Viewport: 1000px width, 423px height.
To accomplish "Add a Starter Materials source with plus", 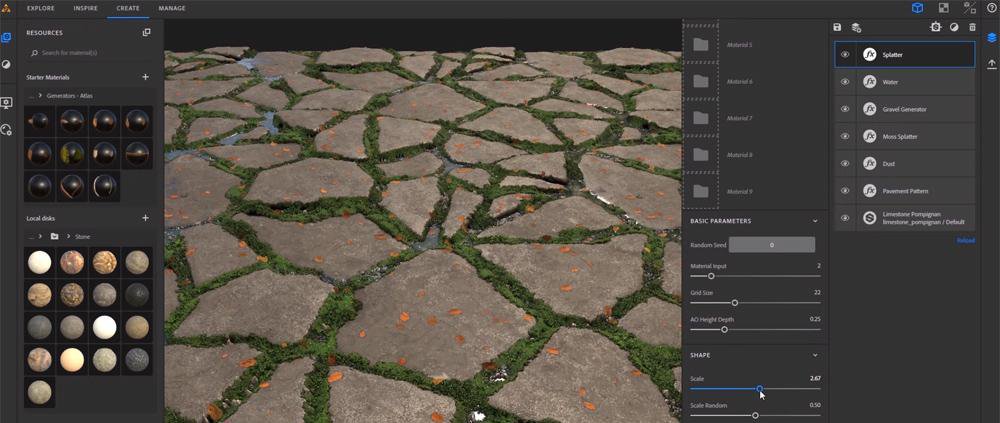I will (145, 77).
